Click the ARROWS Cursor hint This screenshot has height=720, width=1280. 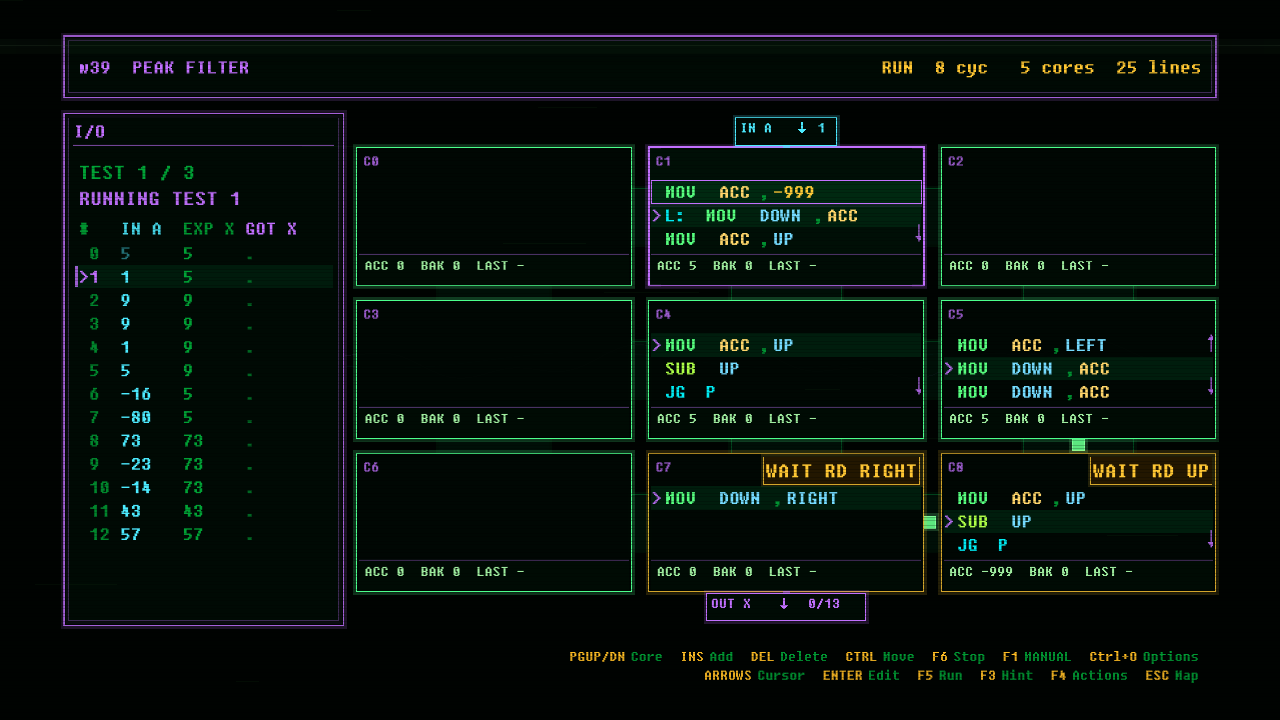pos(754,676)
